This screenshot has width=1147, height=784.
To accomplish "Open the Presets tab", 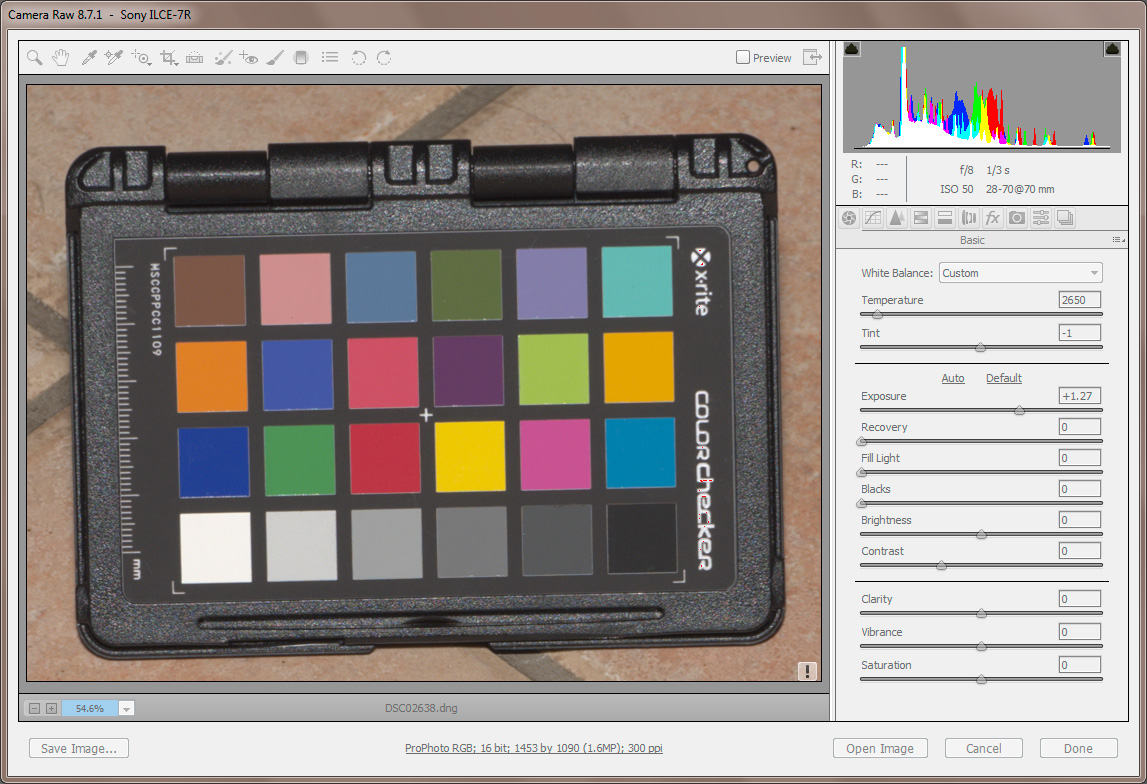I will coord(1041,218).
